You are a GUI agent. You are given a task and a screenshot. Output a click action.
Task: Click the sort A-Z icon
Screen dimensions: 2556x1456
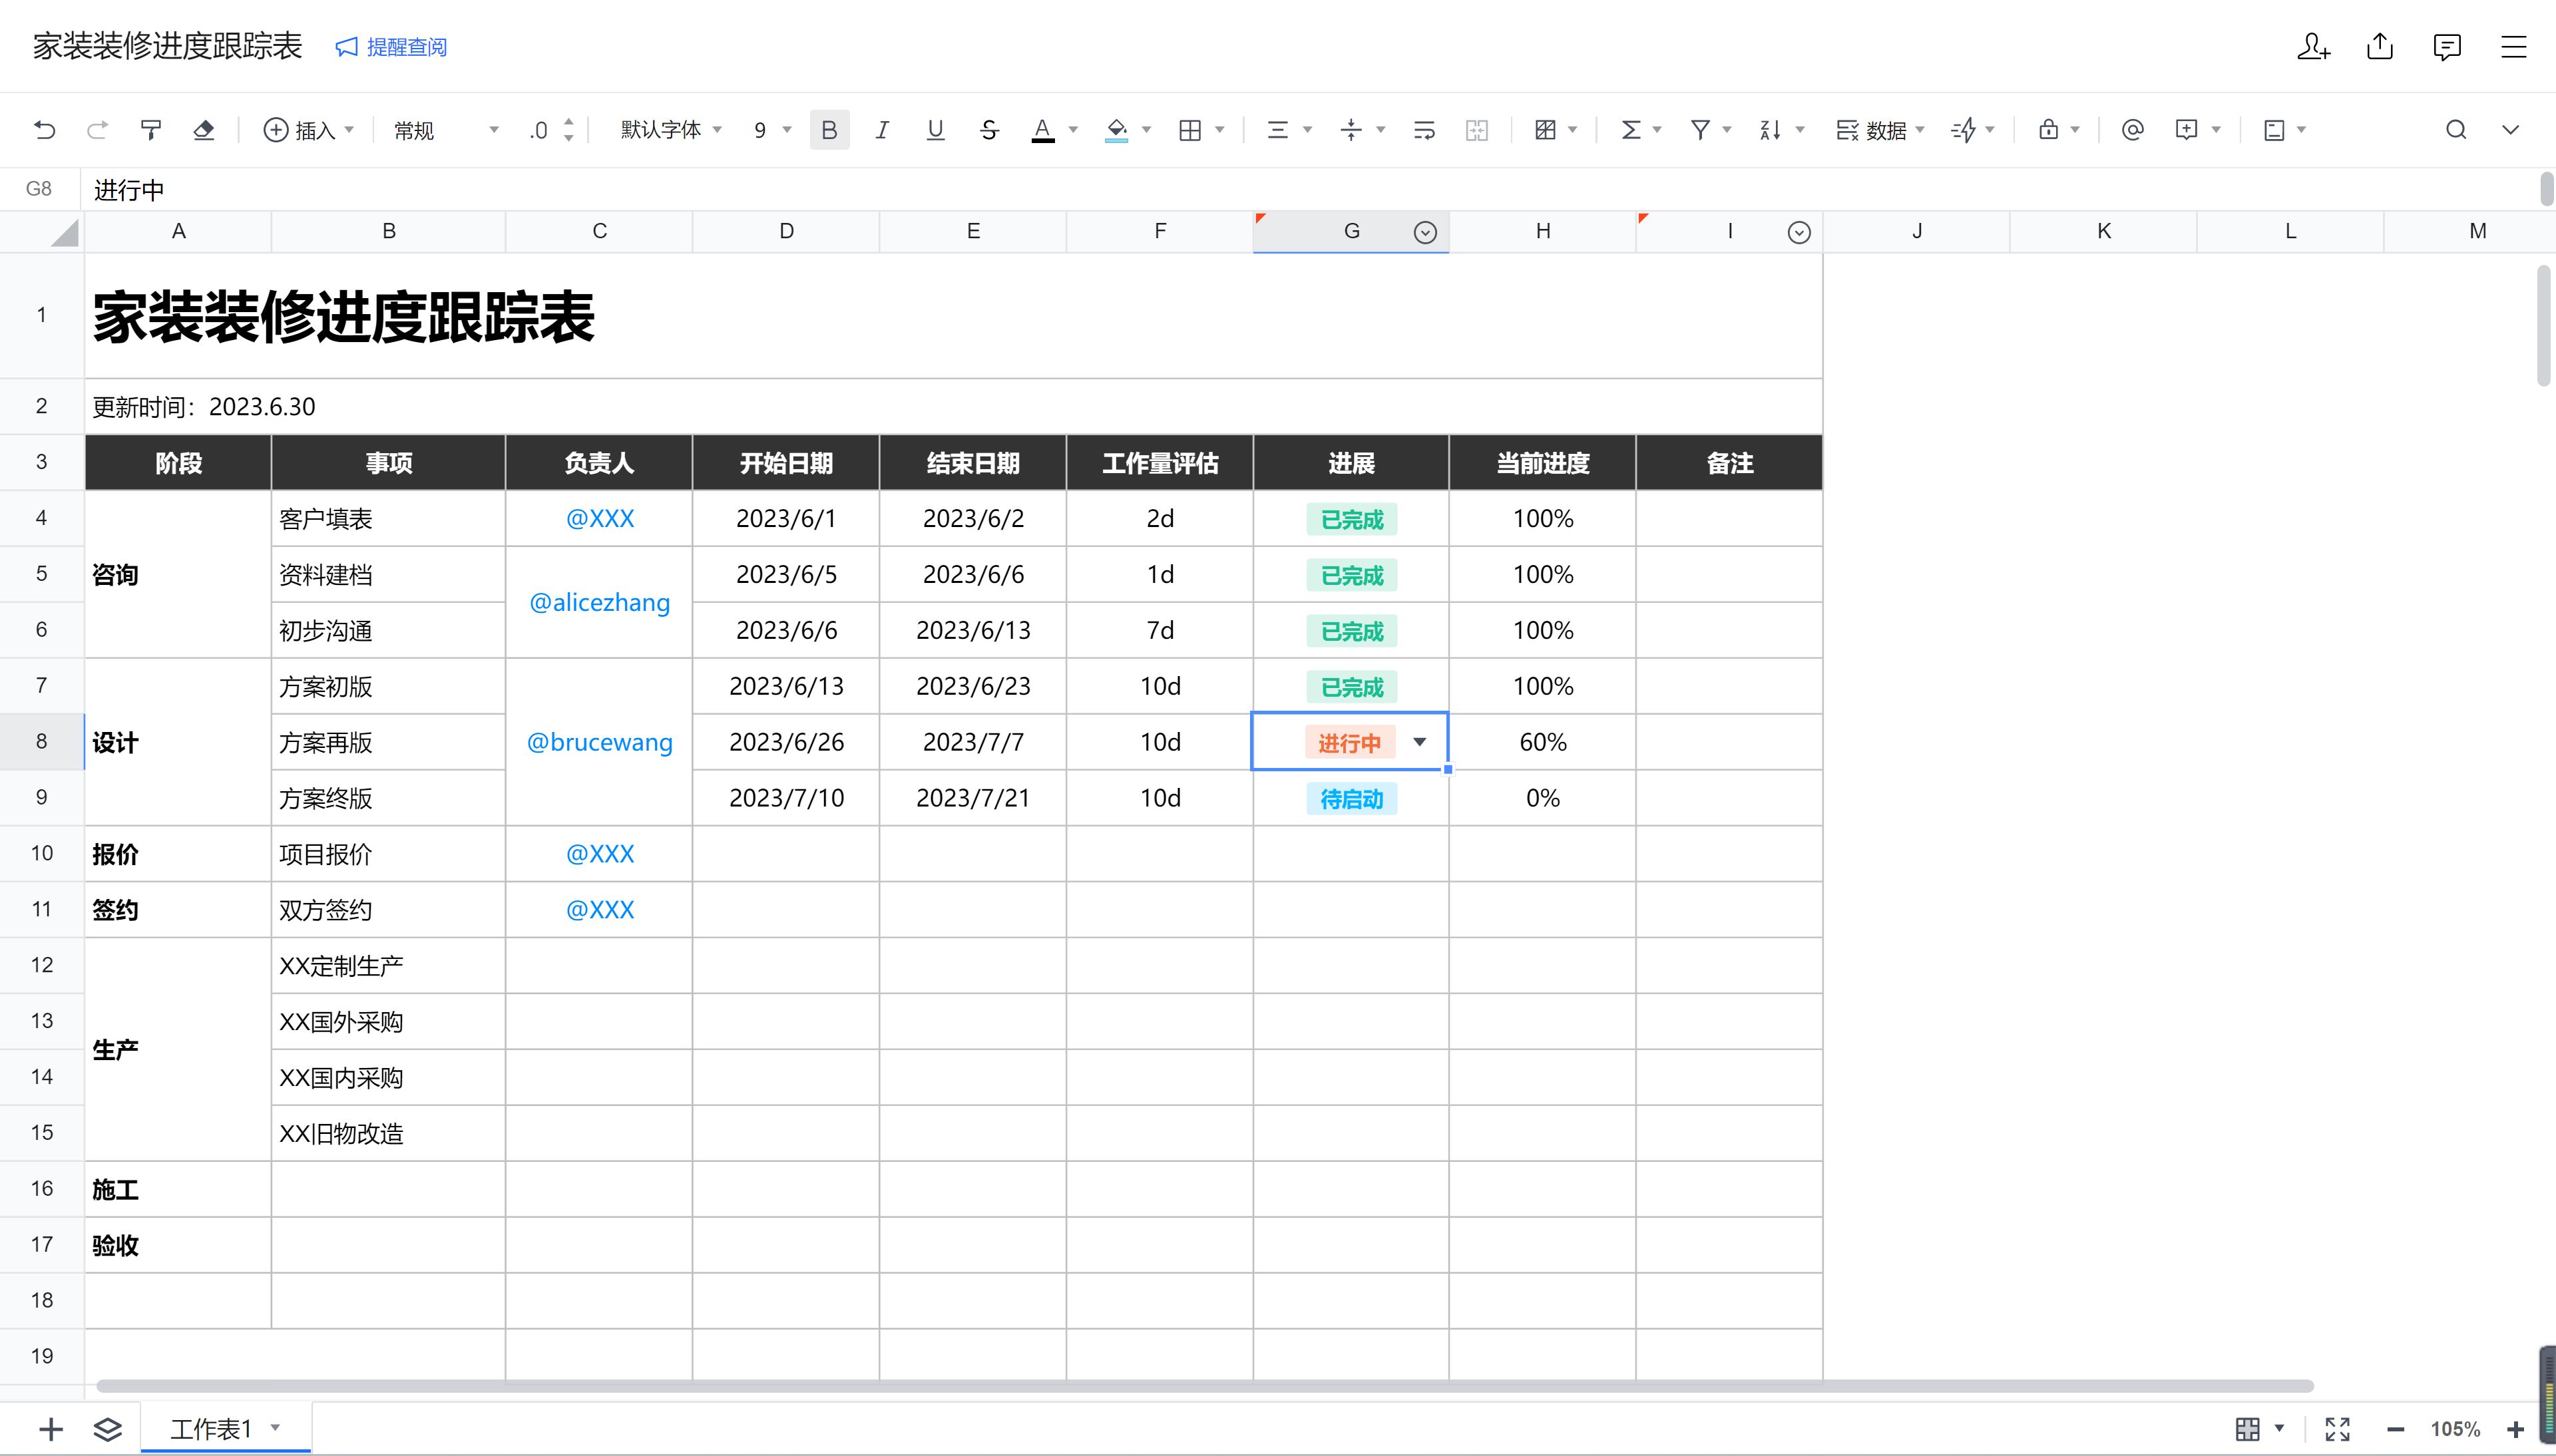[x=1770, y=130]
